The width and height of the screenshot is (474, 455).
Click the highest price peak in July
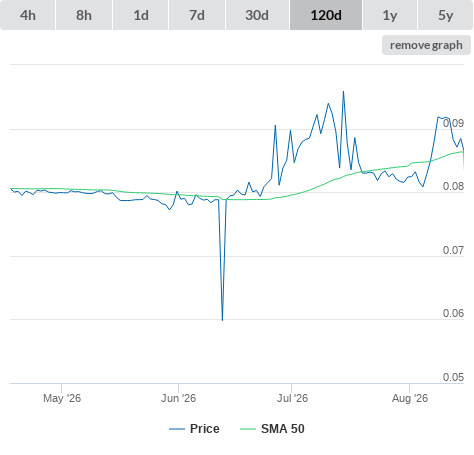tap(343, 91)
